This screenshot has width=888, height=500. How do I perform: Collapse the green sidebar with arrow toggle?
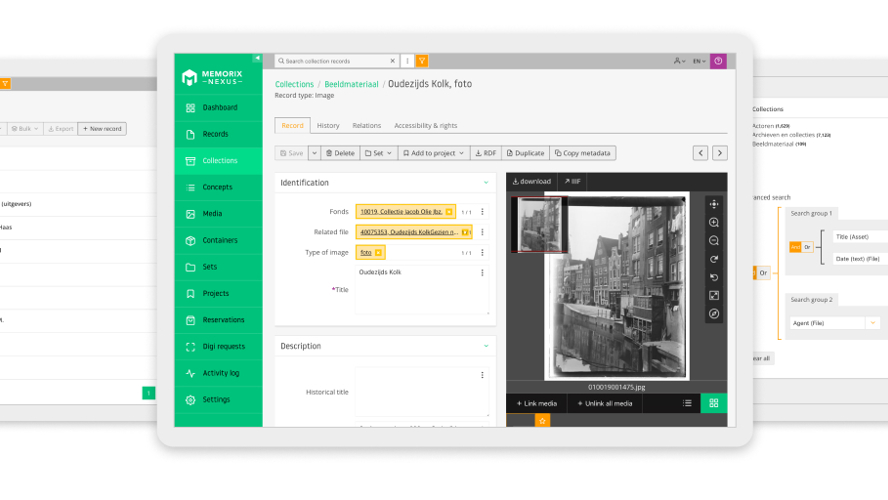pyautogui.click(x=257, y=59)
